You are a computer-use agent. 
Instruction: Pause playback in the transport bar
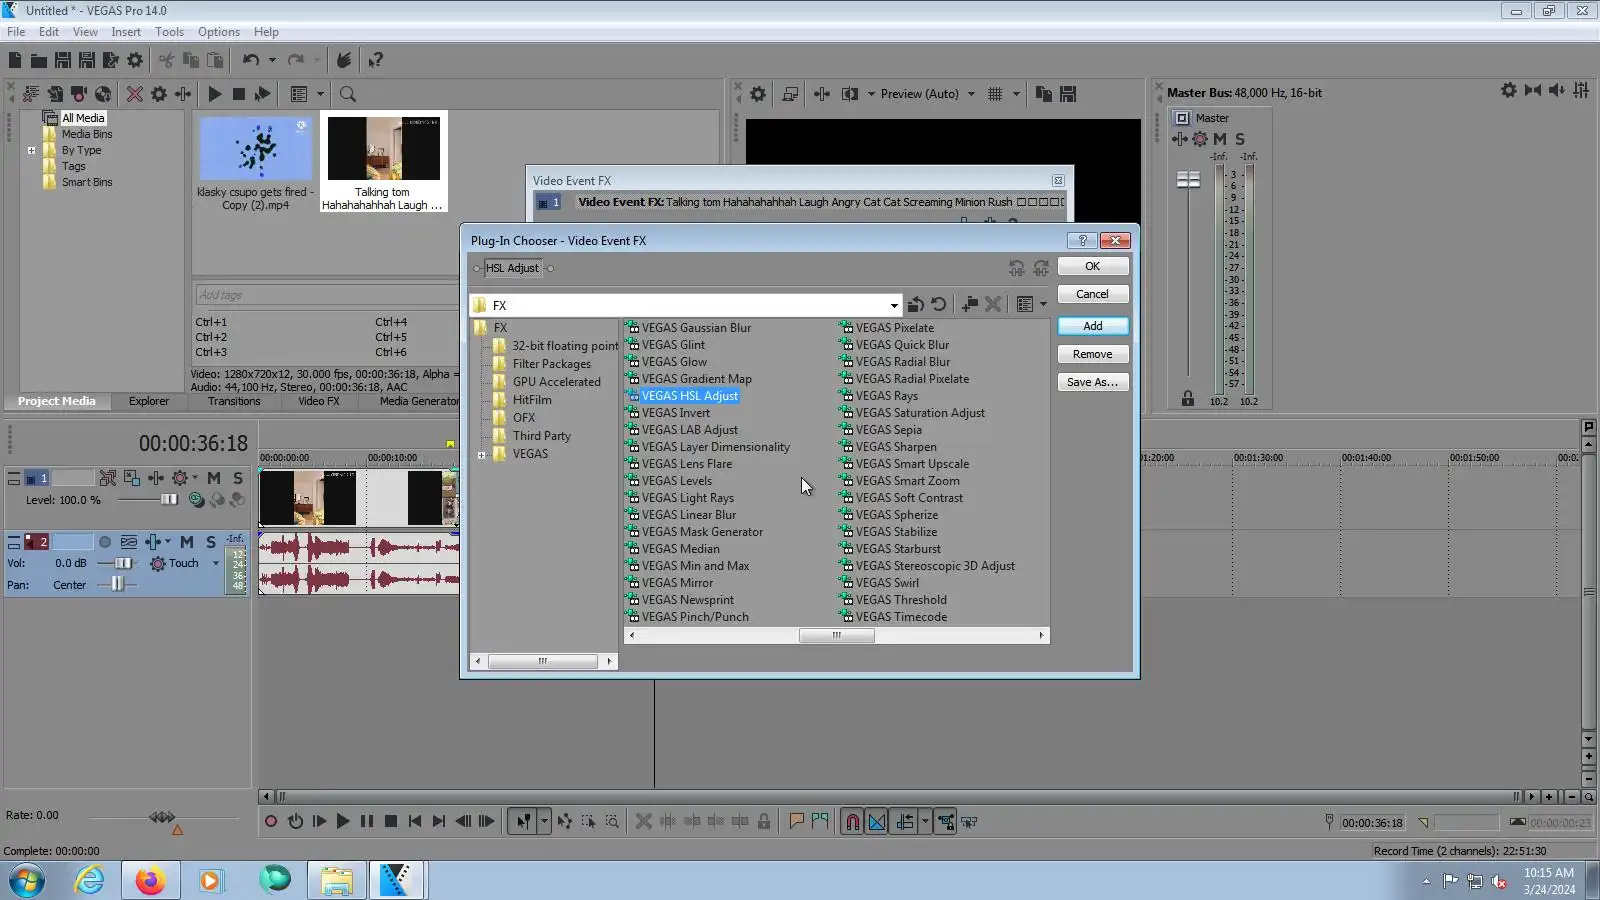pyautogui.click(x=367, y=822)
